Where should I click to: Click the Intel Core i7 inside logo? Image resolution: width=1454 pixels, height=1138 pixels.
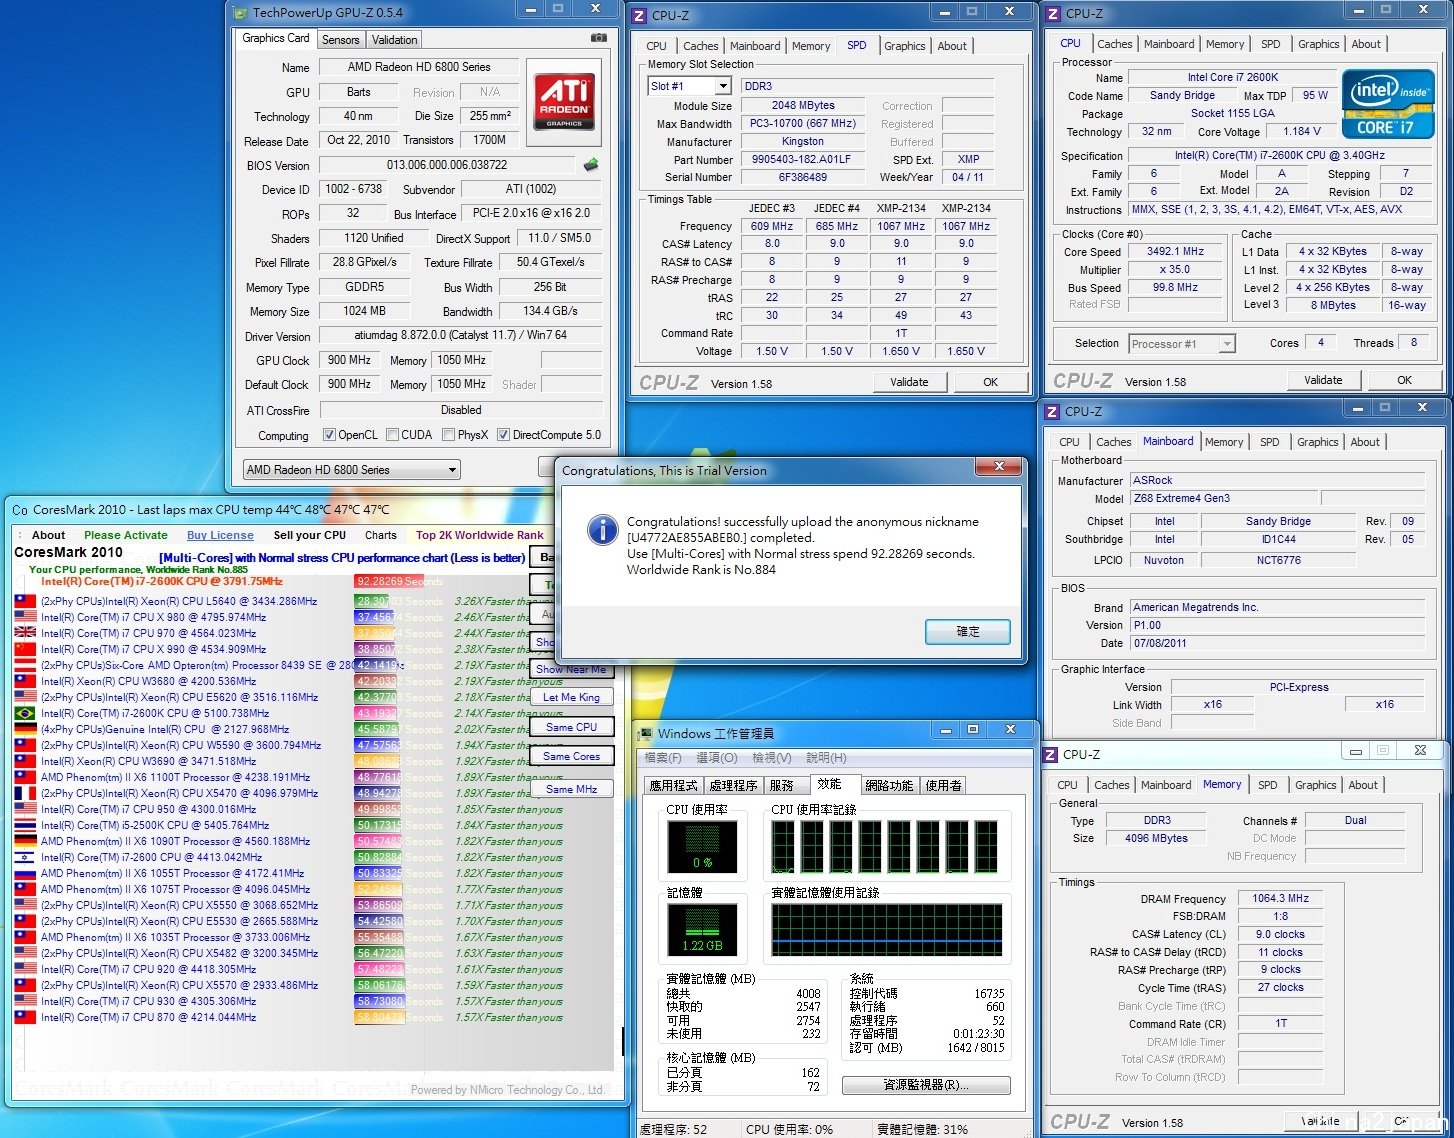point(1387,104)
